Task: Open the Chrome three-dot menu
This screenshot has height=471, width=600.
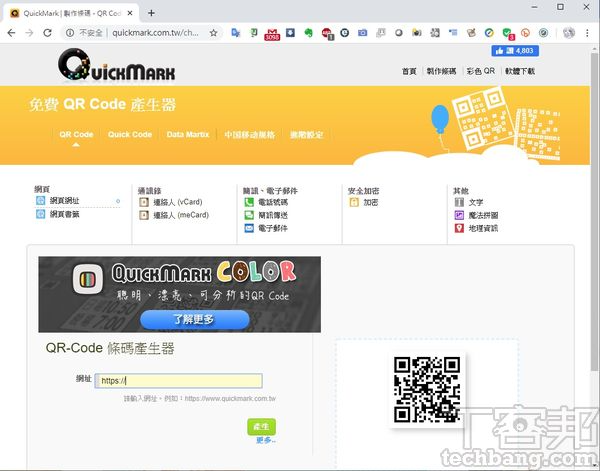Action: (587, 33)
